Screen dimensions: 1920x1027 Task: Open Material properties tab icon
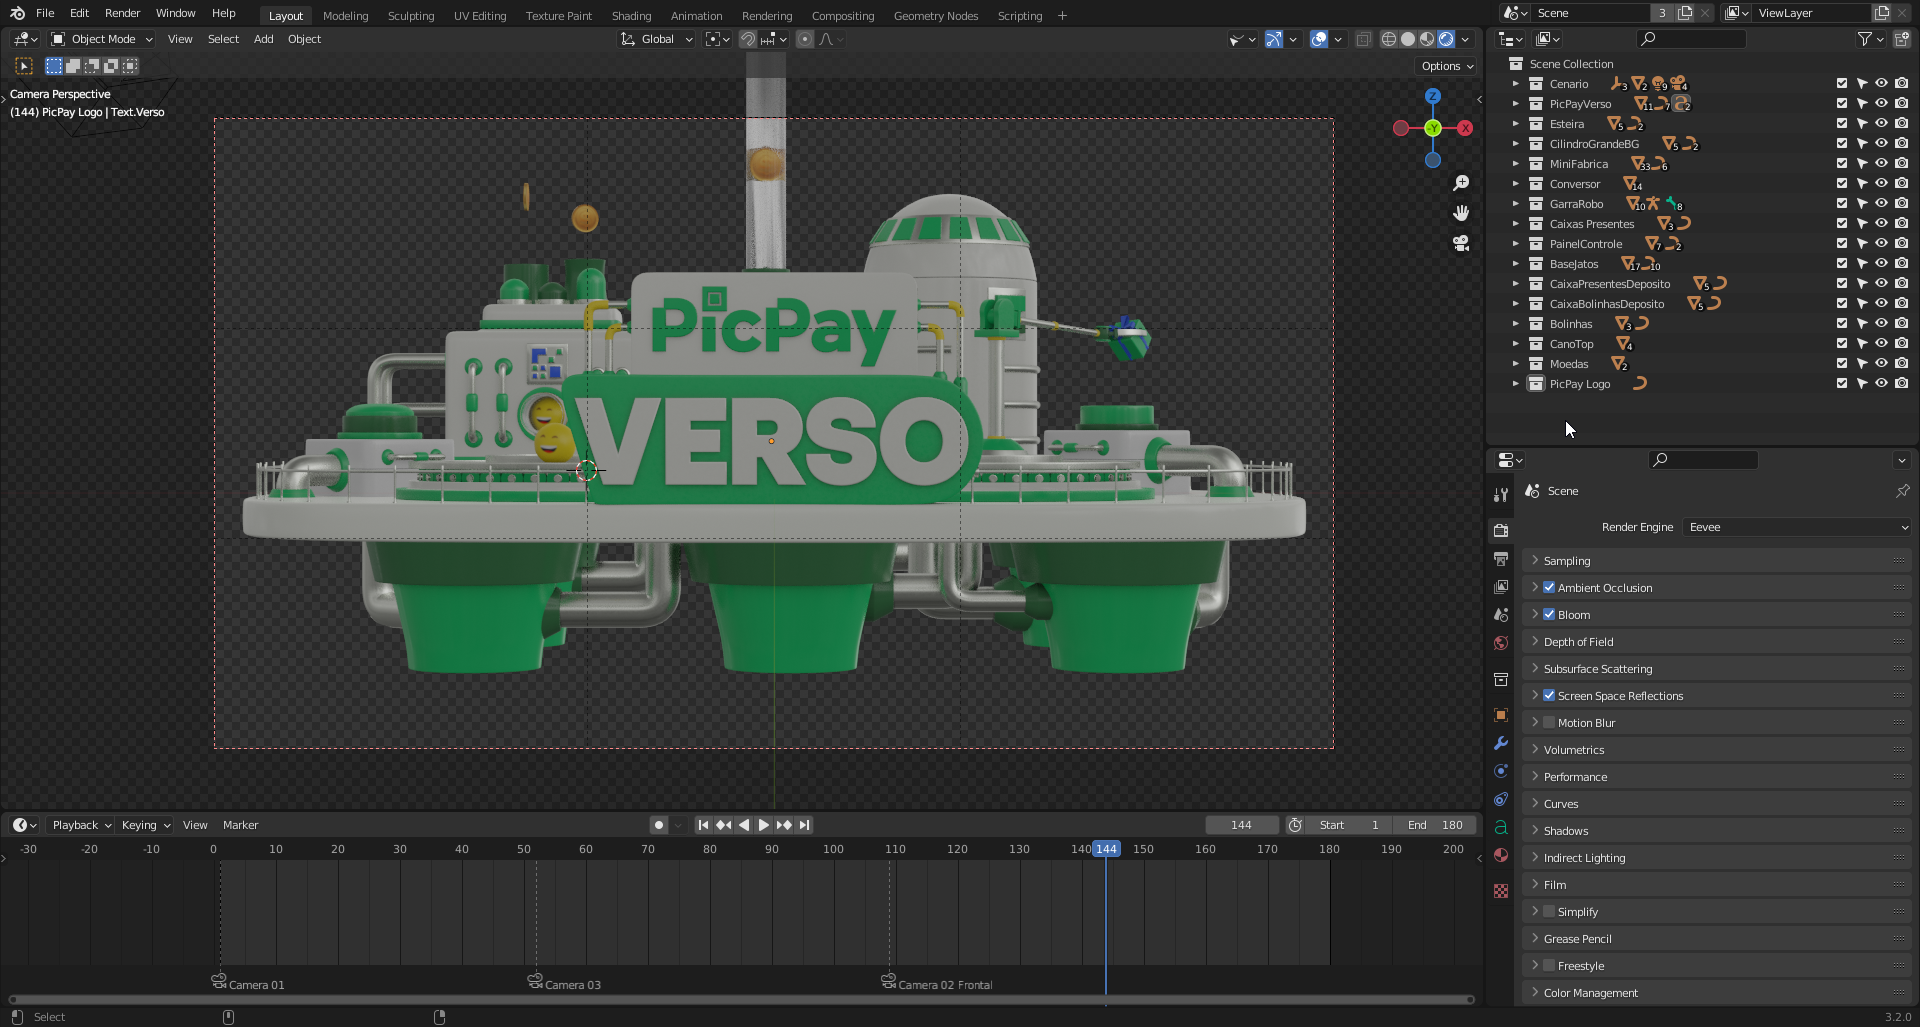pyautogui.click(x=1501, y=855)
